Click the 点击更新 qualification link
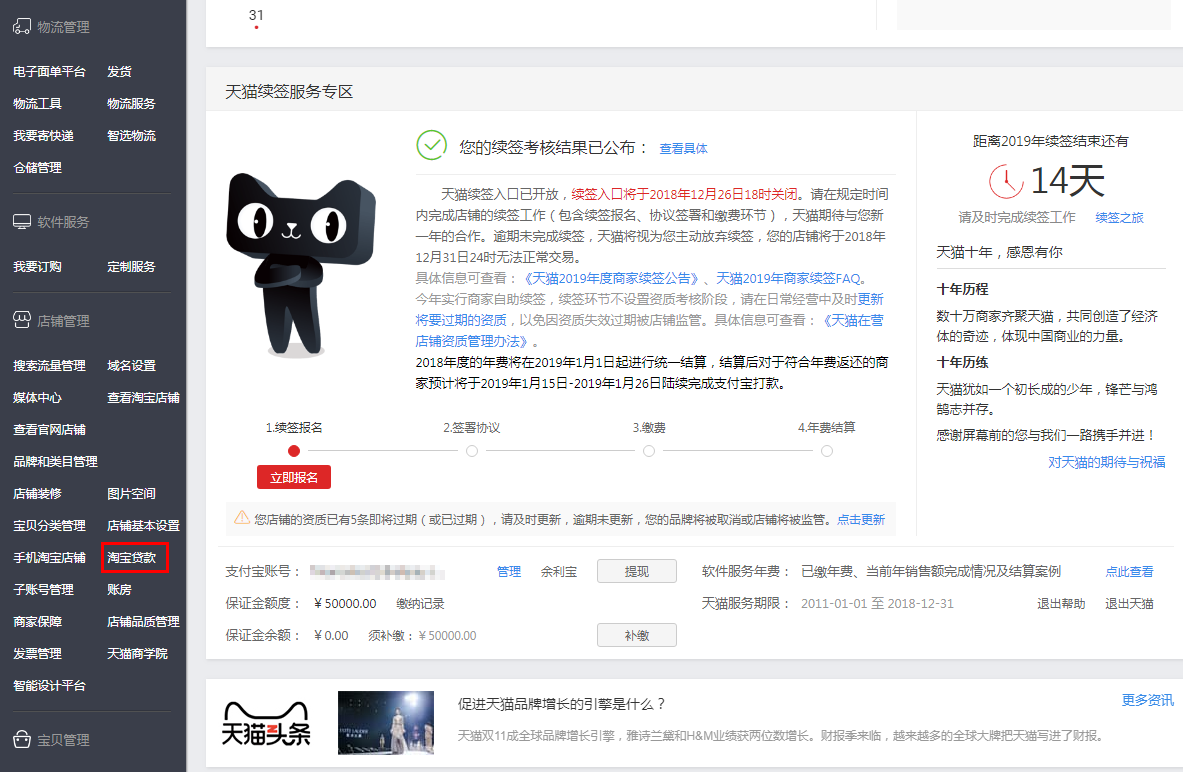This screenshot has width=1183, height=772. (x=861, y=519)
